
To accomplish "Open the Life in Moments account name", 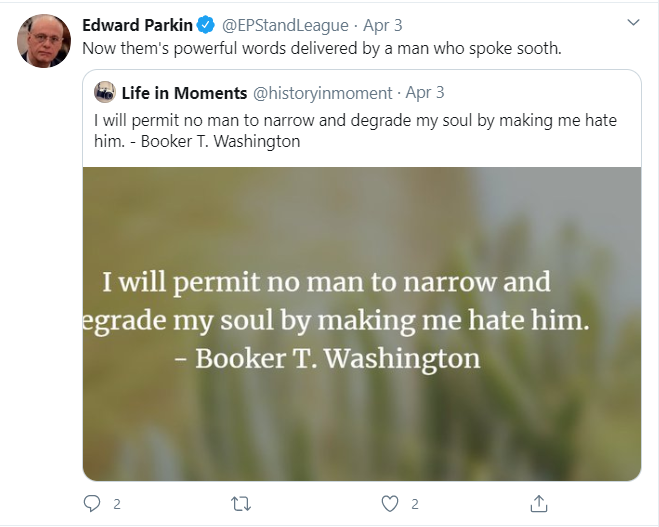I will tap(184, 93).
